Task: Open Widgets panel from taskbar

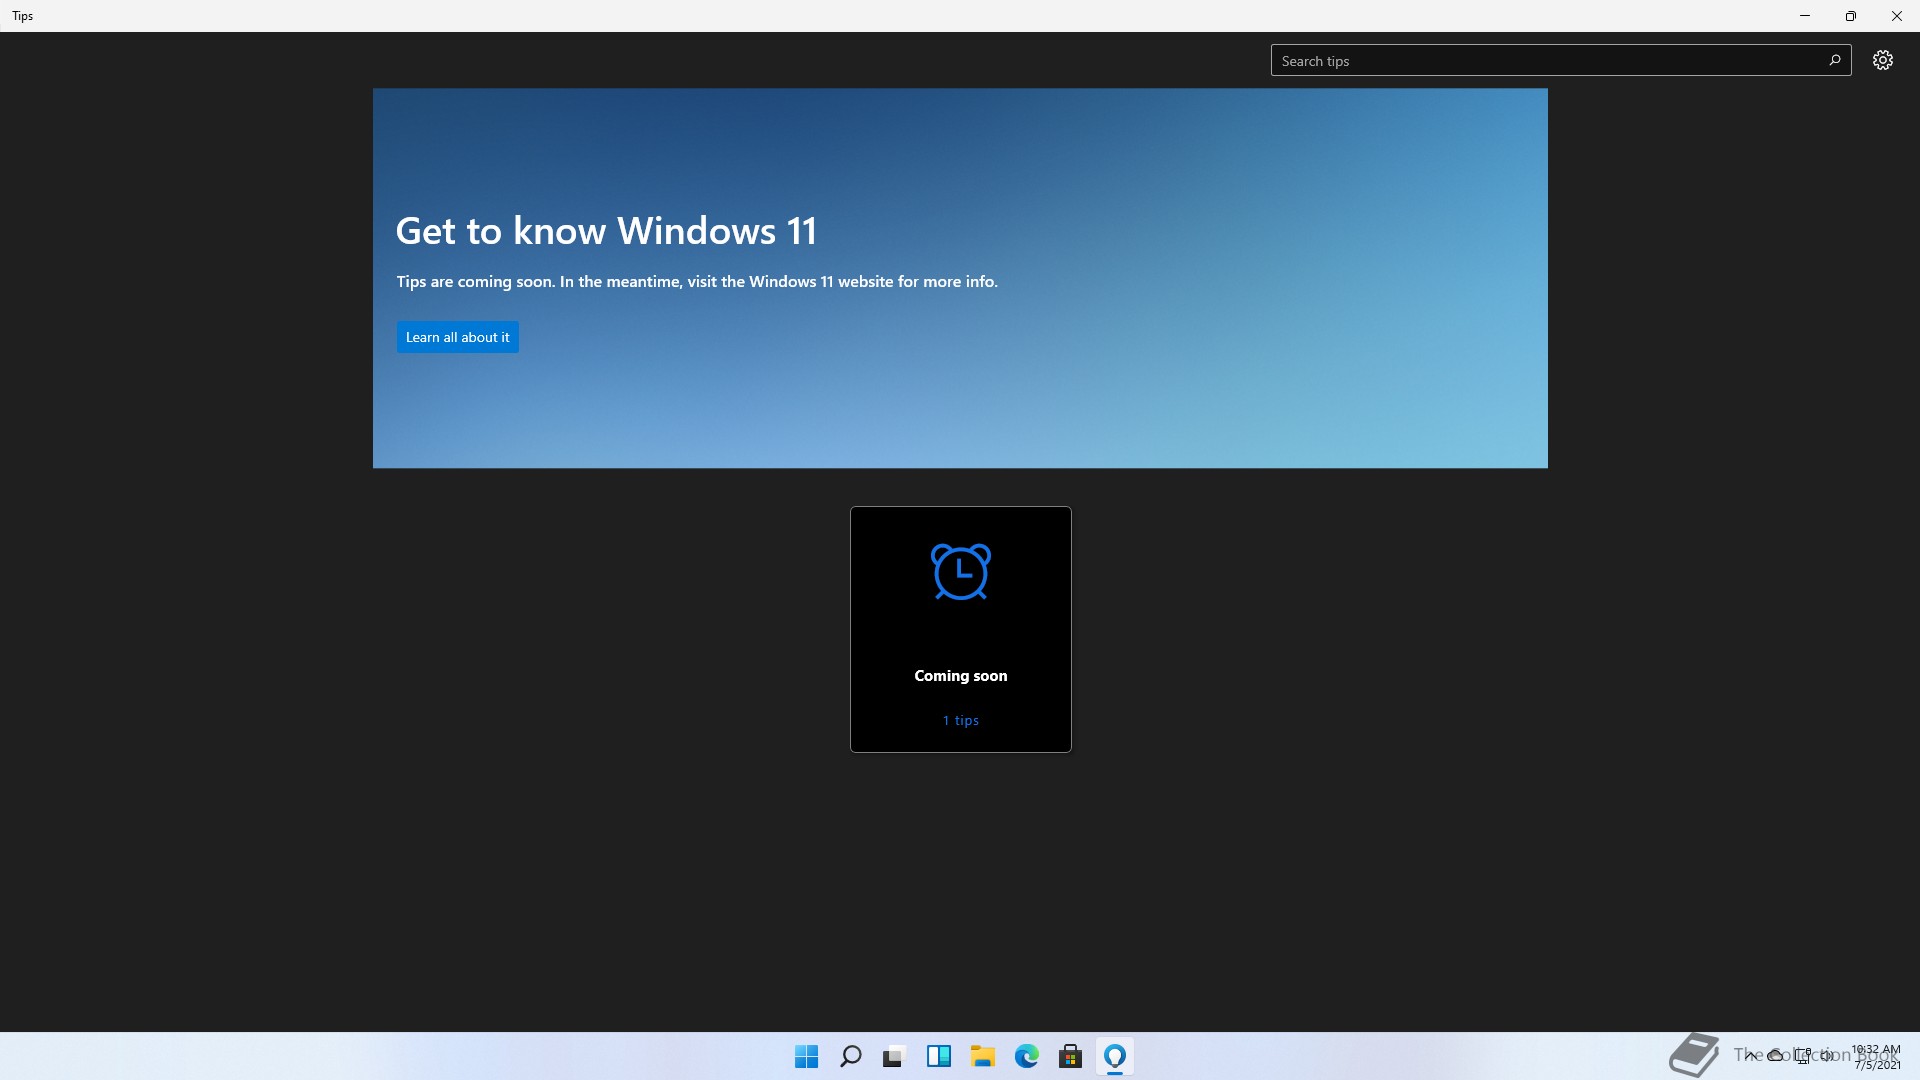Action: (x=938, y=1056)
